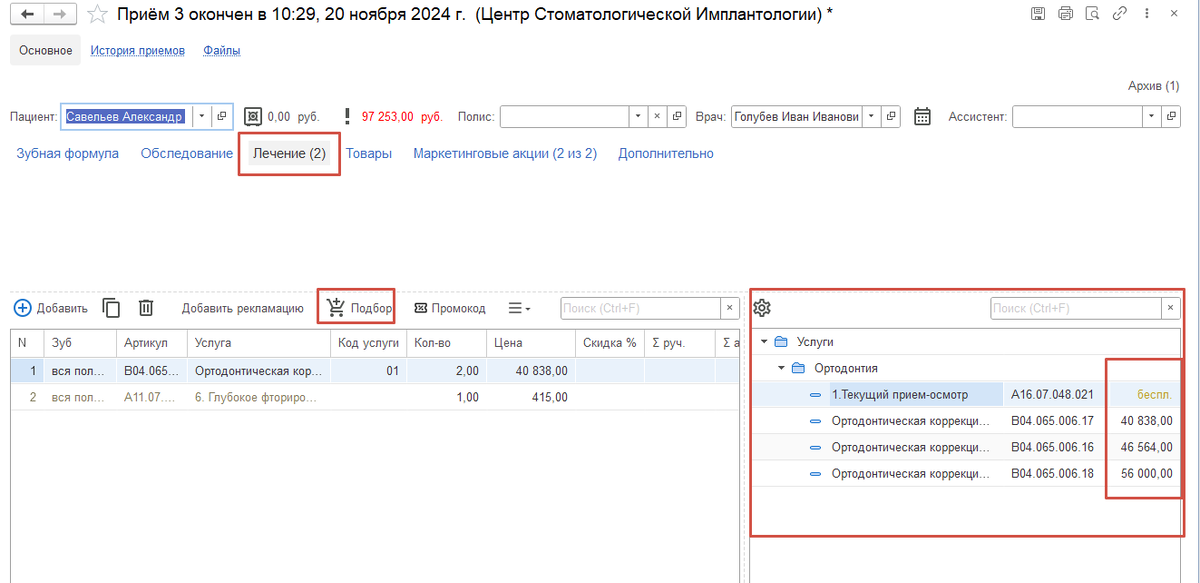The width and height of the screenshot is (1200, 583).
Task: Open the patient card via the Пациент open icon
Action: [222, 116]
